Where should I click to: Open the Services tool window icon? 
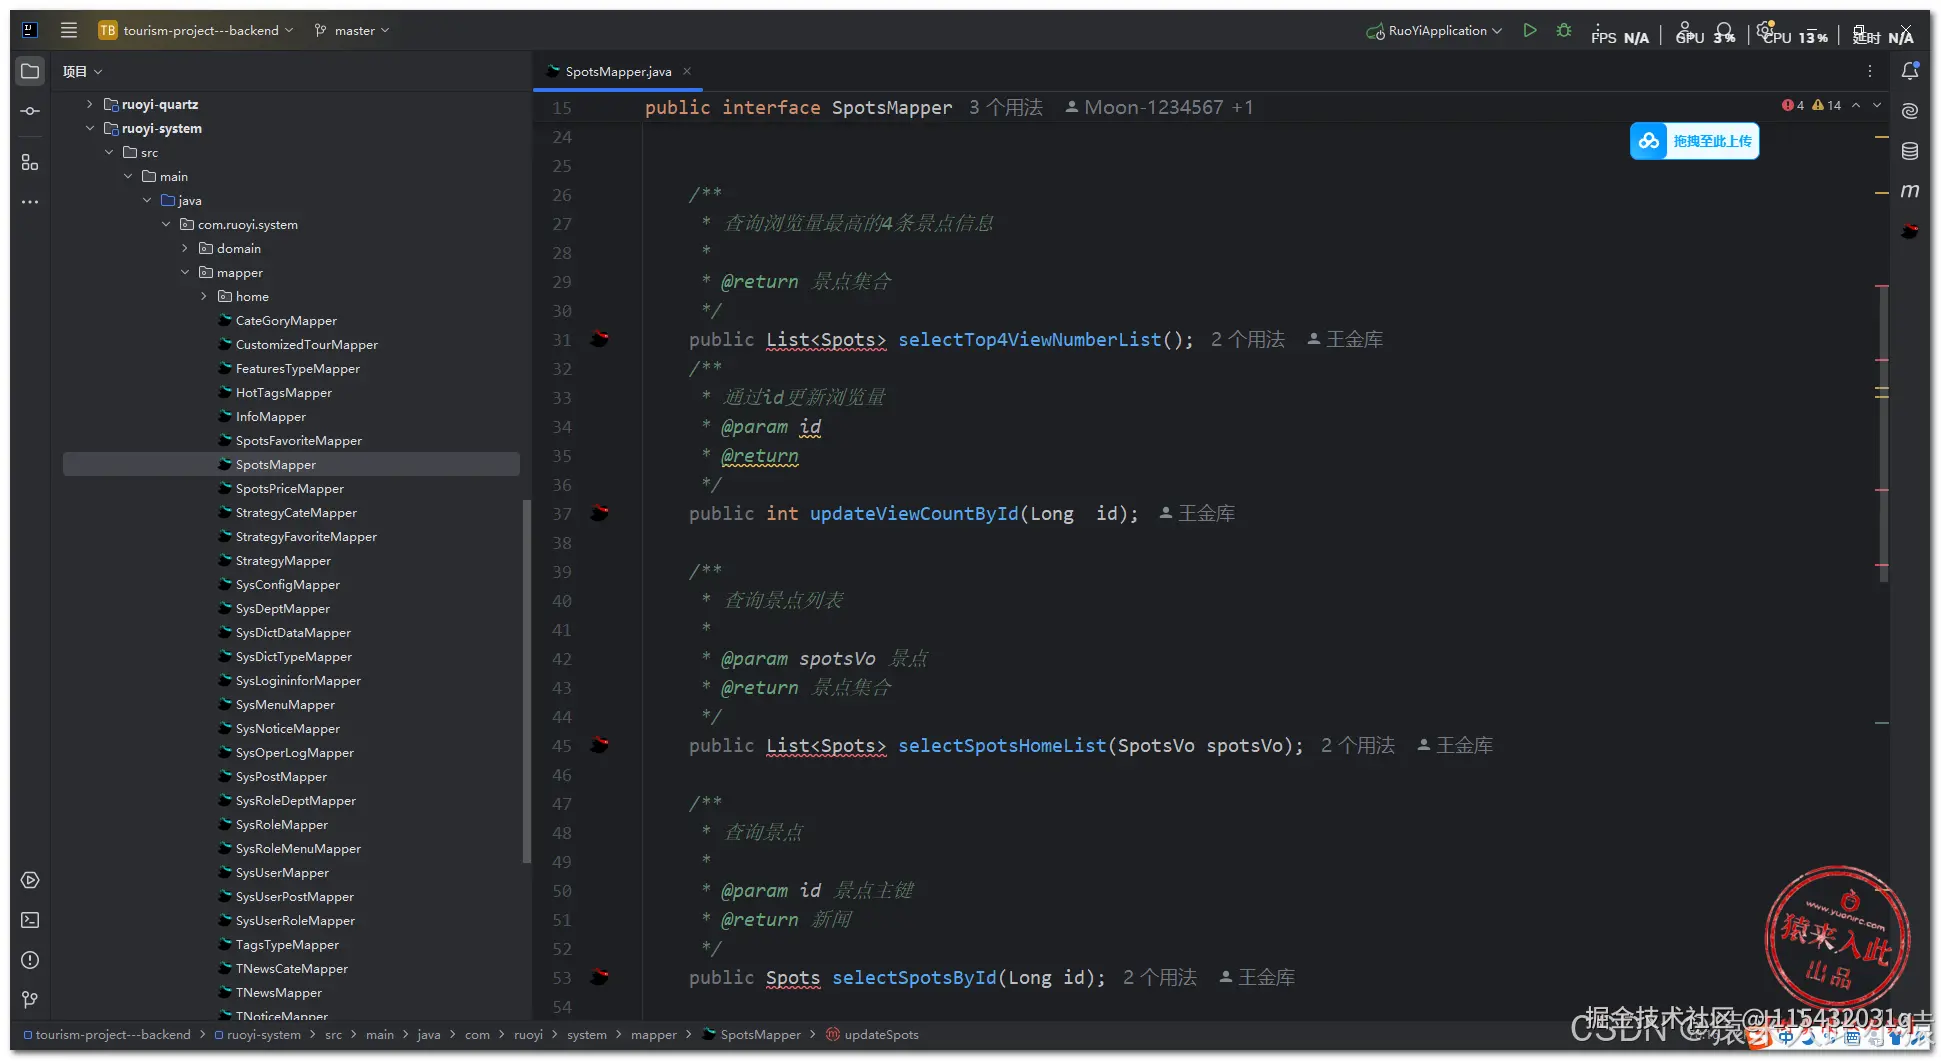(x=30, y=880)
